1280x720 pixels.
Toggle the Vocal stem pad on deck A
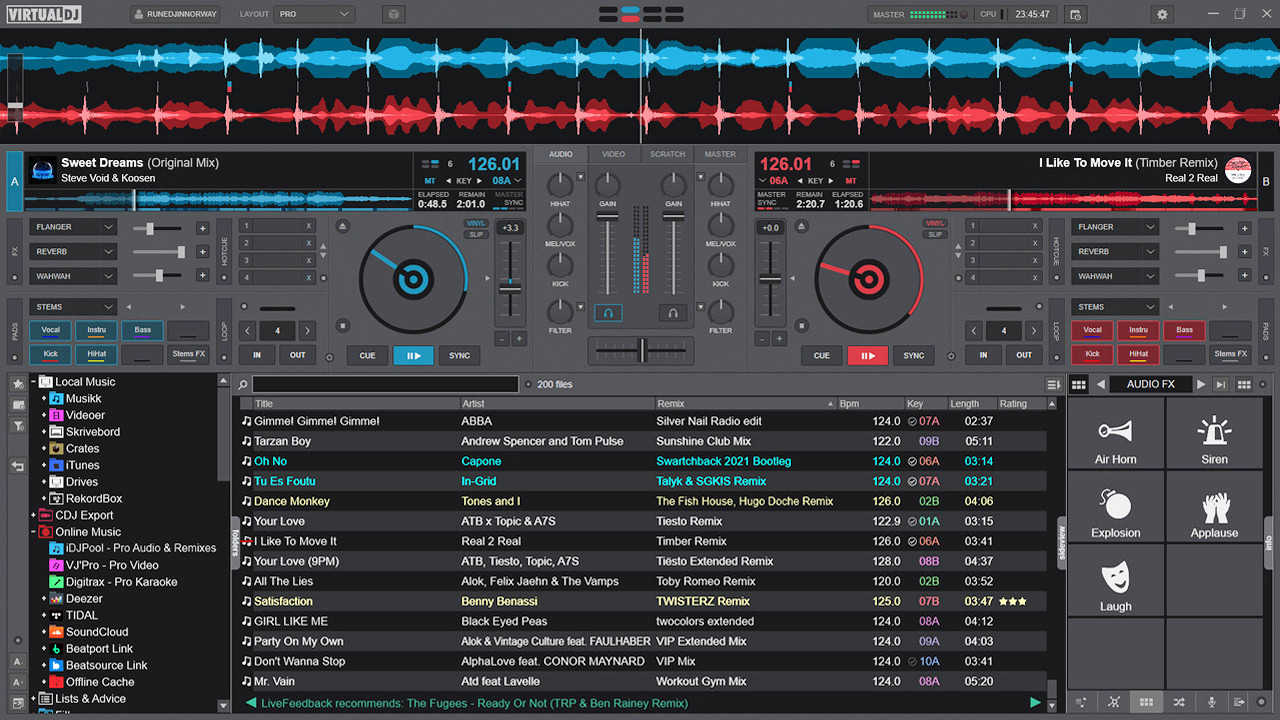[50, 330]
